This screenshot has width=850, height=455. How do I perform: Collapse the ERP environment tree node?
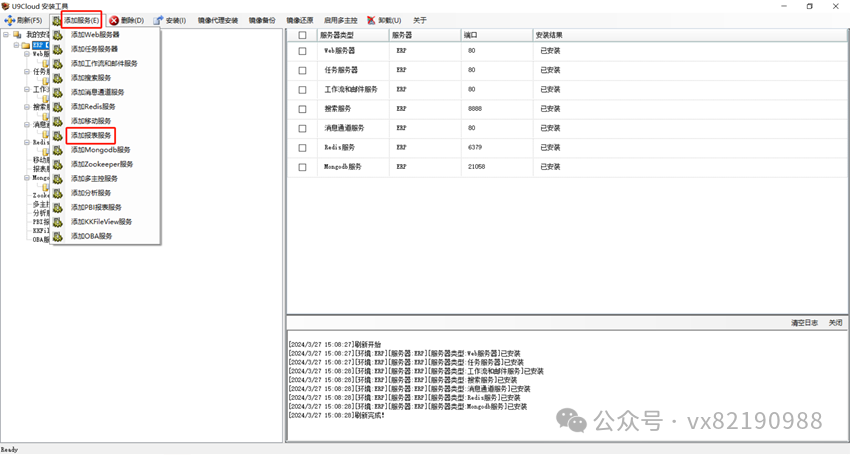(16, 45)
